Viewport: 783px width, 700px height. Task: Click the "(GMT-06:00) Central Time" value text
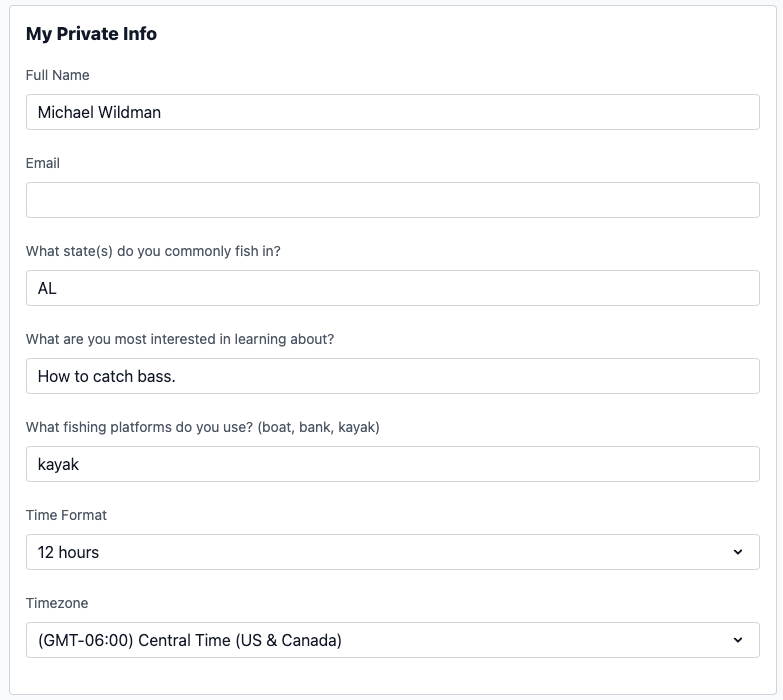pos(190,640)
